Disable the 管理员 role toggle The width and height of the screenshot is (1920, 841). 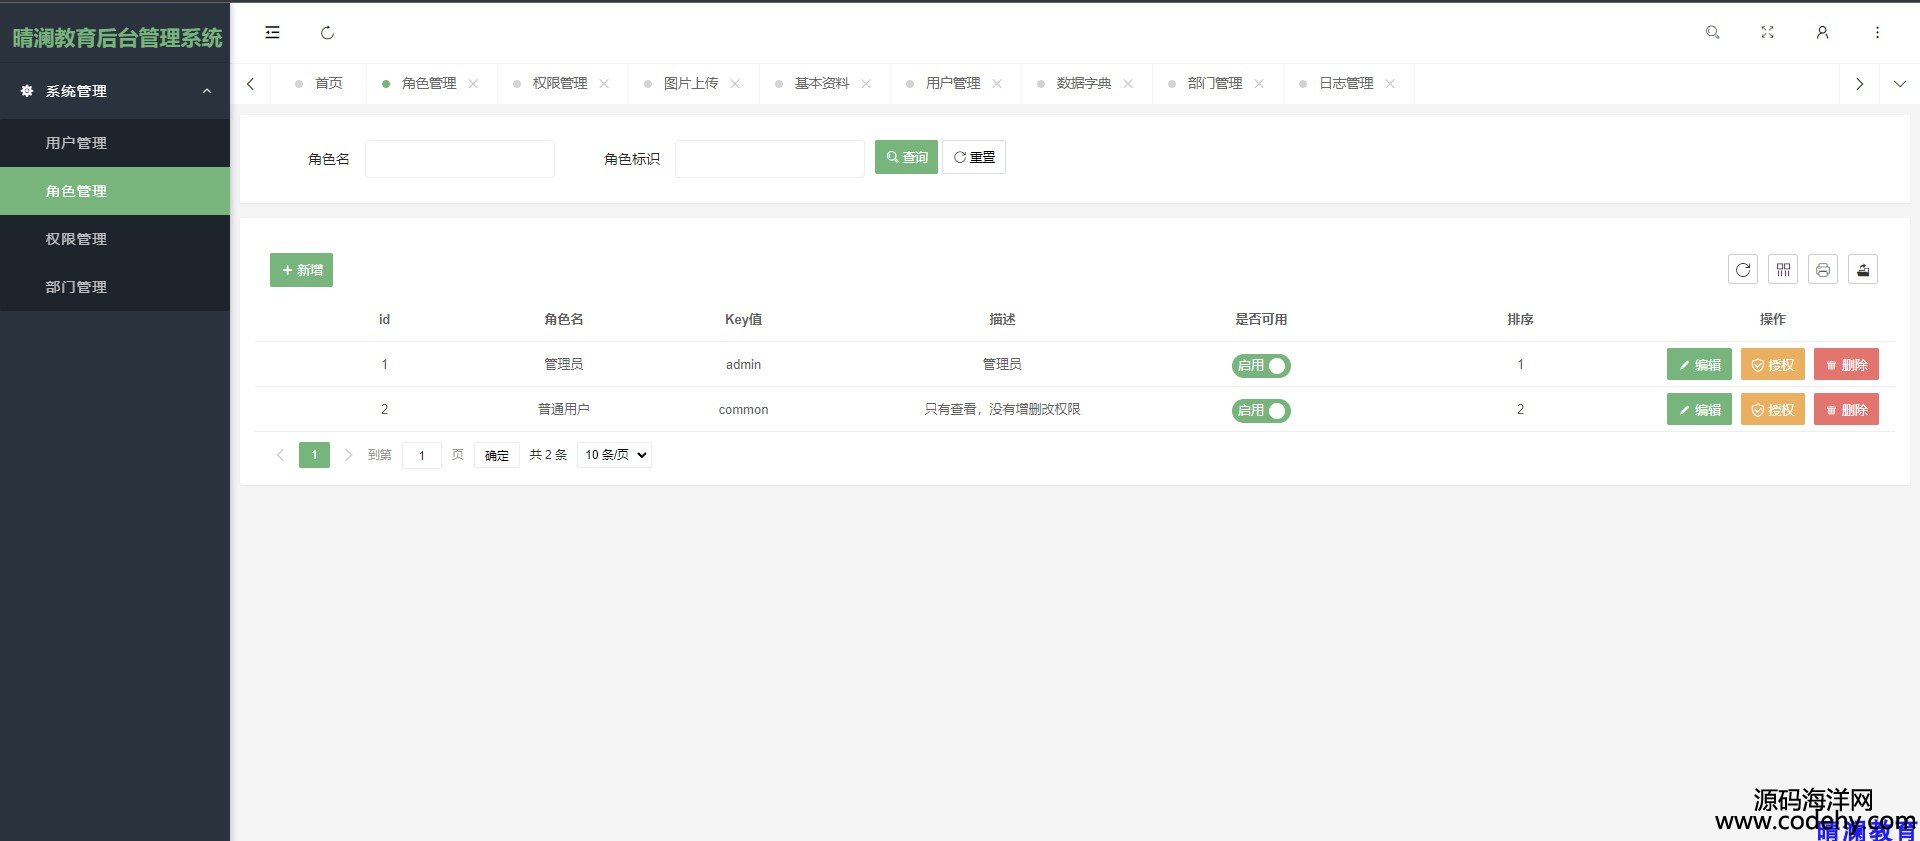[1261, 366]
